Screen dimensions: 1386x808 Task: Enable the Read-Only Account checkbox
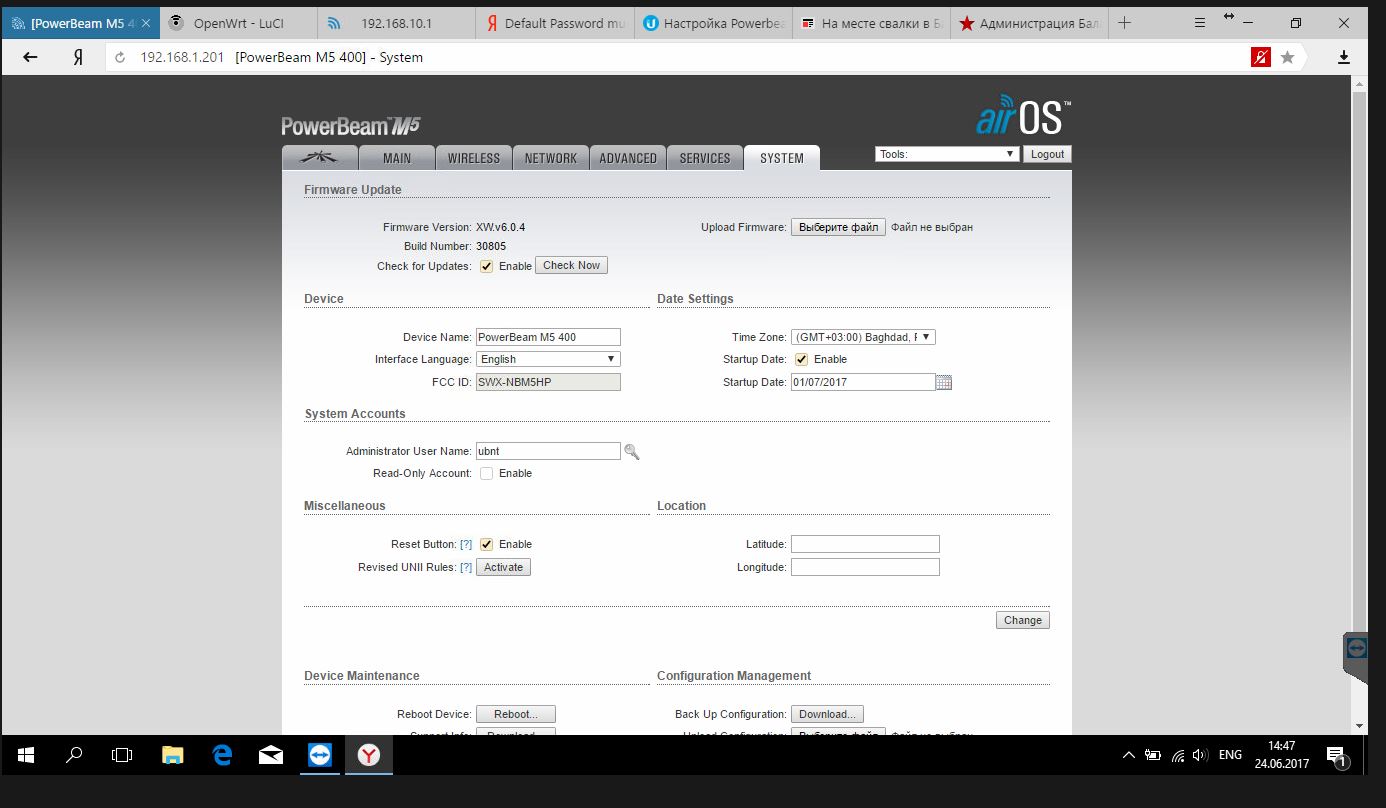[x=487, y=473]
